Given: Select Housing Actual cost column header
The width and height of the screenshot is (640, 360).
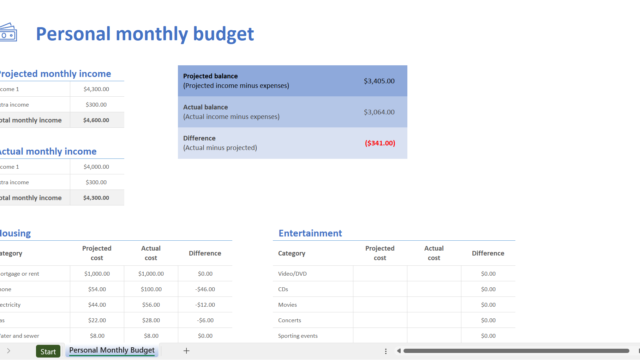Looking at the screenshot, I should point(151,253).
